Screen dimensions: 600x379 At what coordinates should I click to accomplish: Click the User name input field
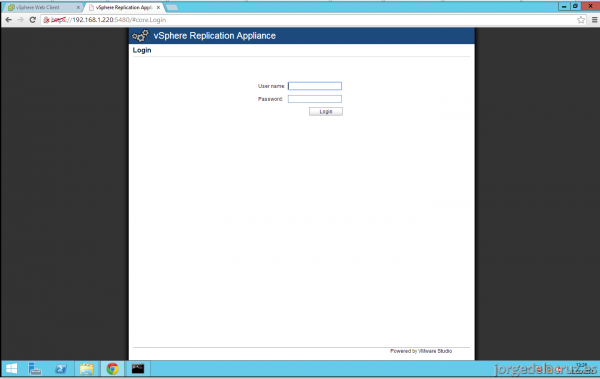[x=315, y=86]
